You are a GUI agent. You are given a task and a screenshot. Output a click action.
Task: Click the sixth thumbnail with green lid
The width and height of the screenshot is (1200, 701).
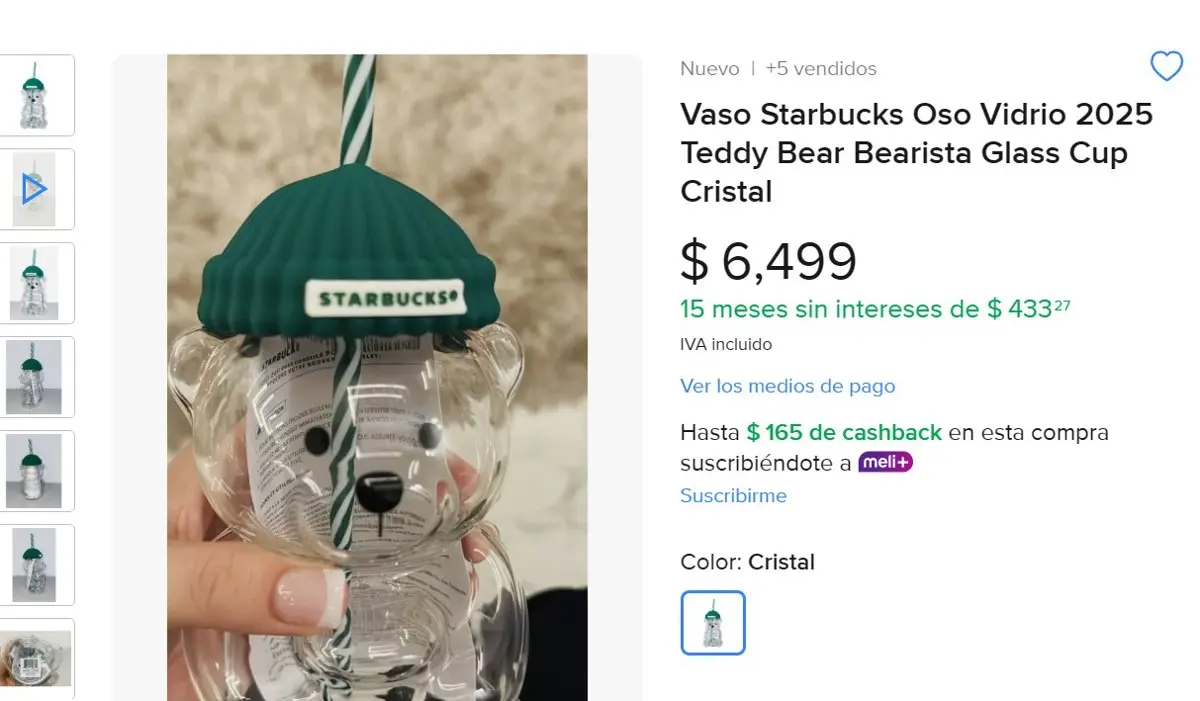pyautogui.click(x=38, y=565)
